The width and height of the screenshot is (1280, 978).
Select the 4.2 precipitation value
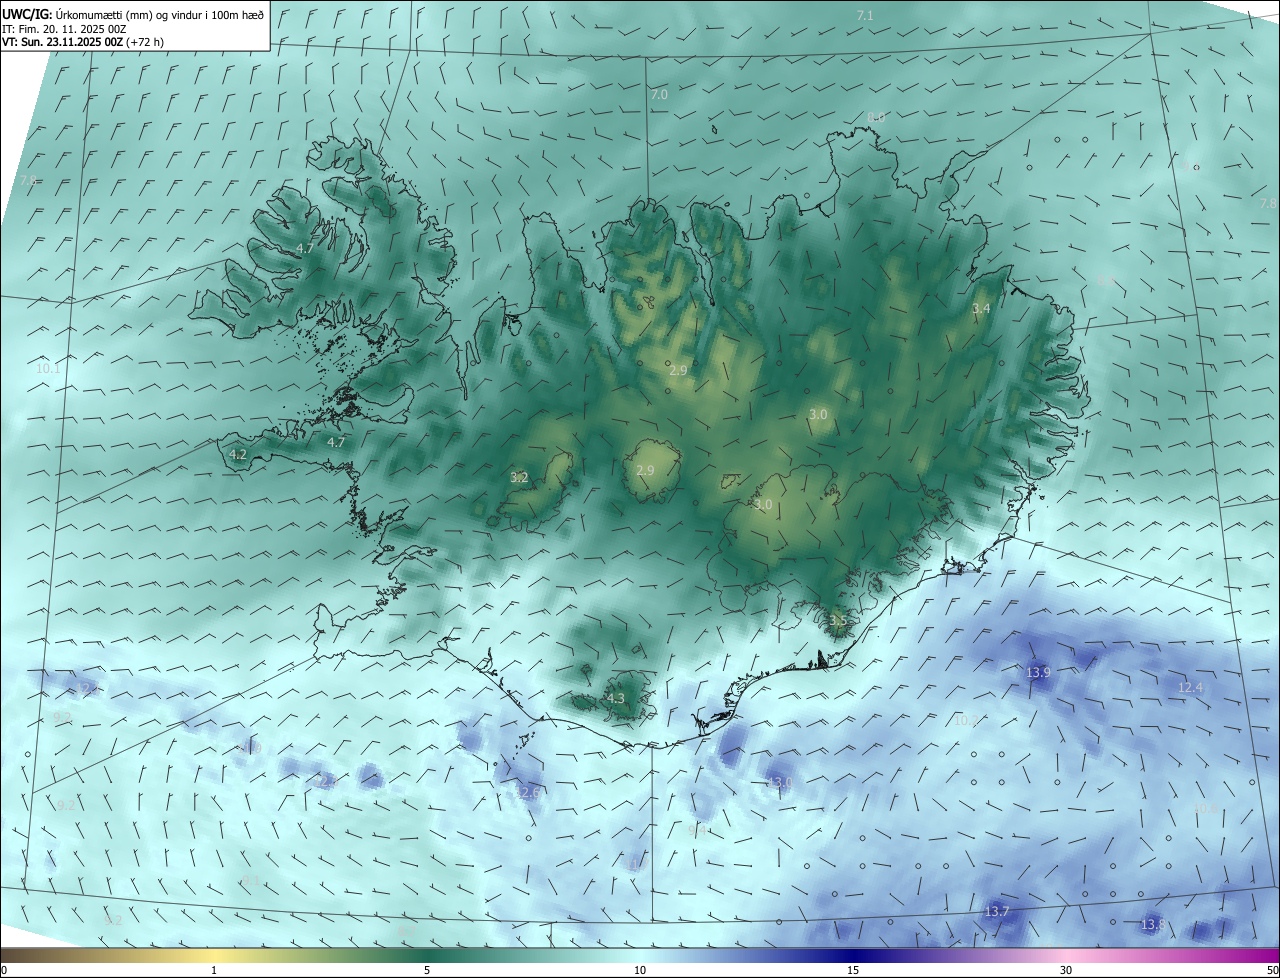pyautogui.click(x=238, y=454)
